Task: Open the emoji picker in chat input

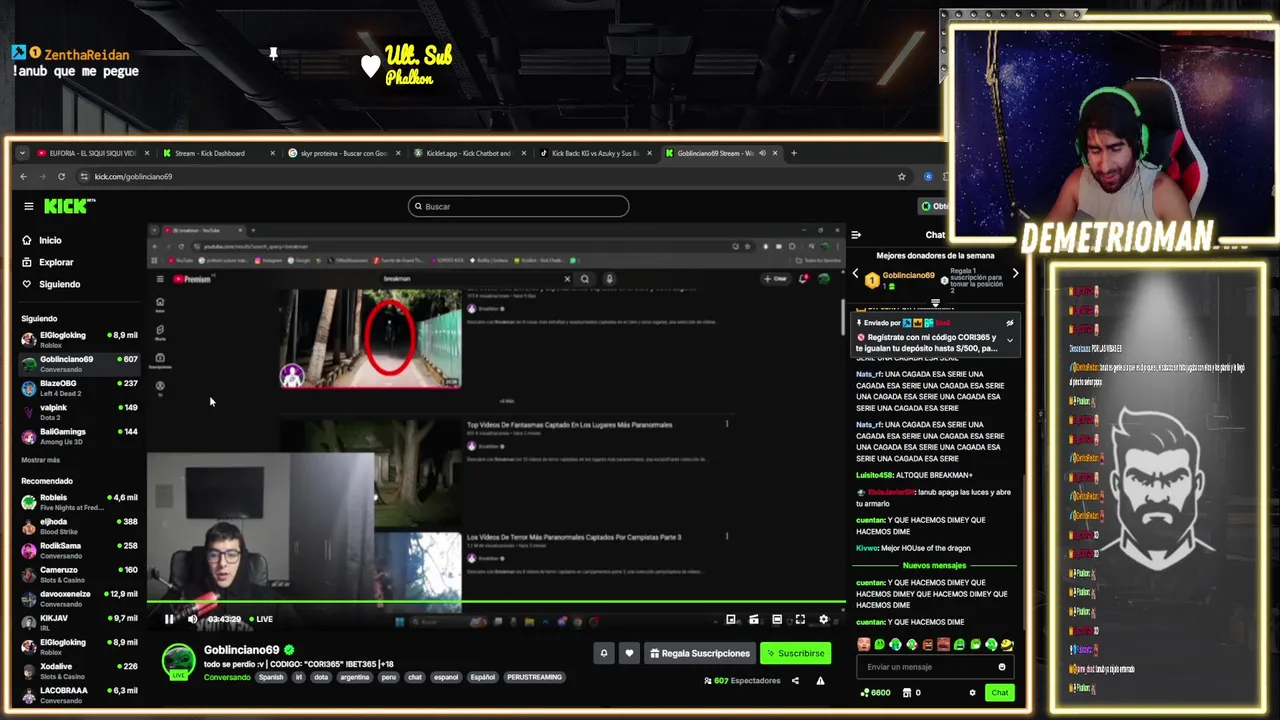Action: tap(1001, 667)
